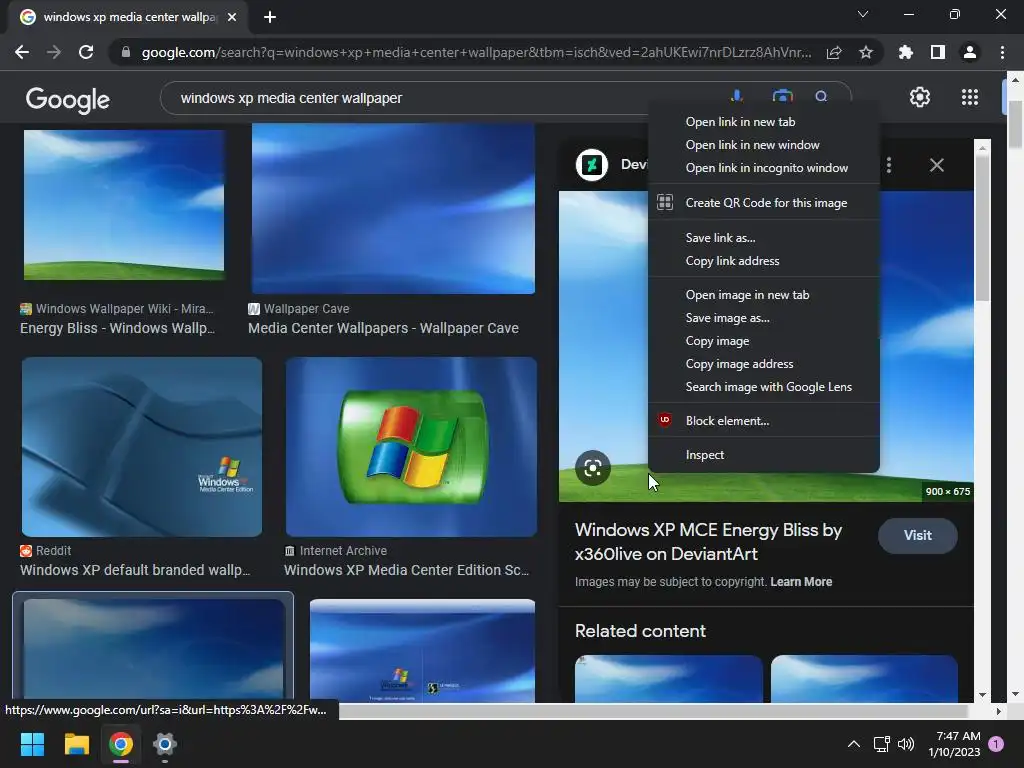The image size is (1024, 768).
Task: Click the horizontal scrollbar right arrow
Action: (x=998, y=711)
